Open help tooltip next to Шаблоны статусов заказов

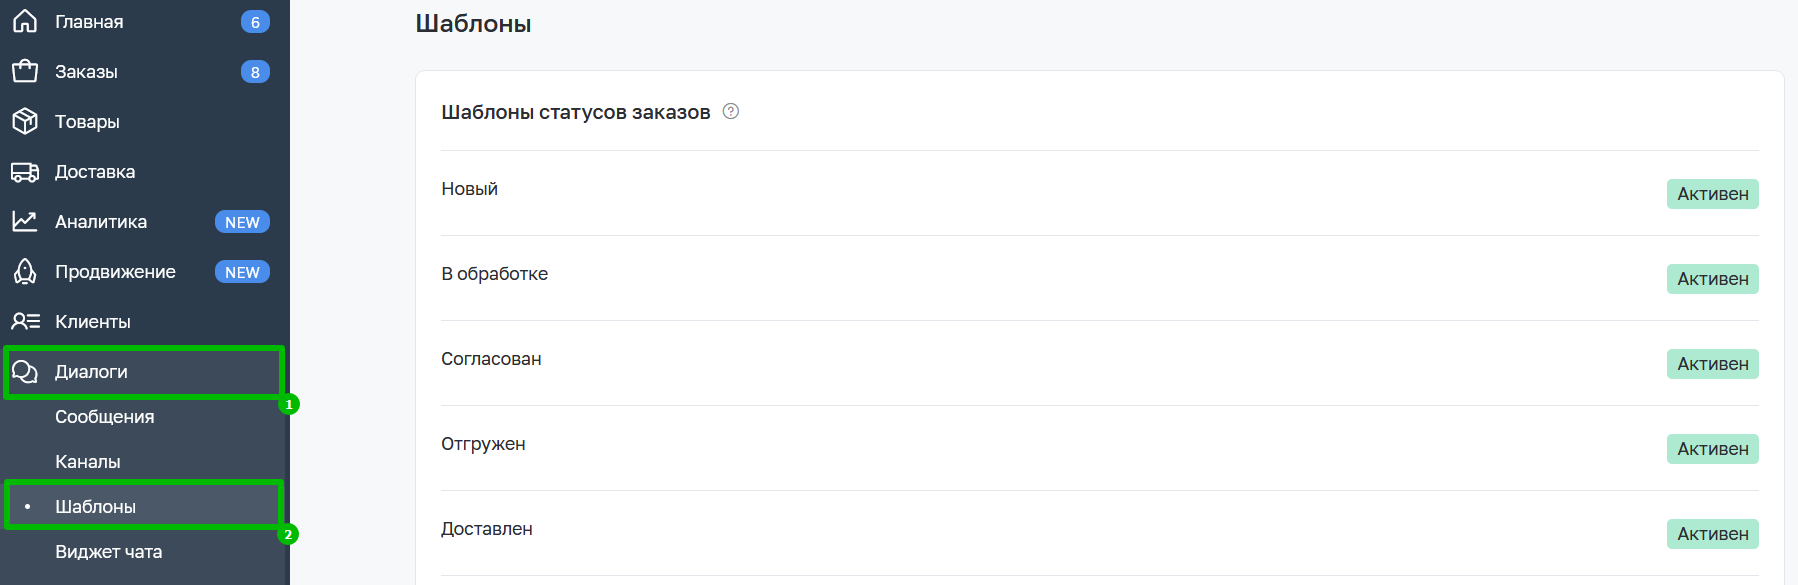[x=731, y=111]
